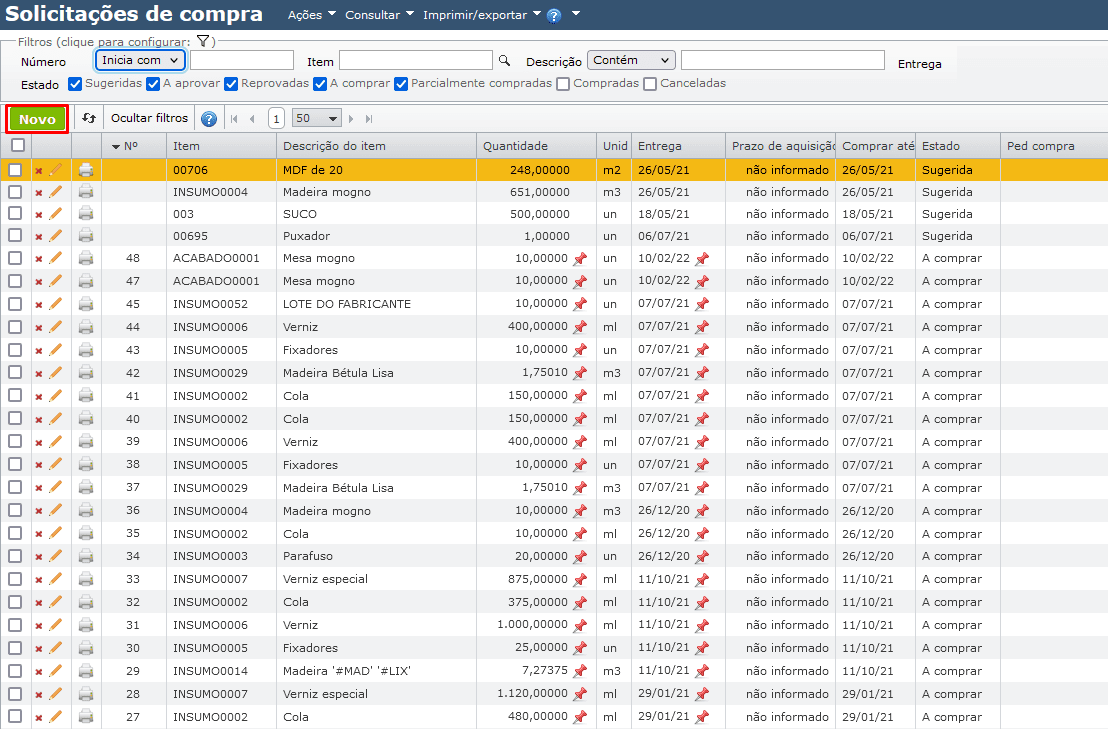Enable the Compradas state checkbox
The image size is (1108, 729).
pos(563,84)
